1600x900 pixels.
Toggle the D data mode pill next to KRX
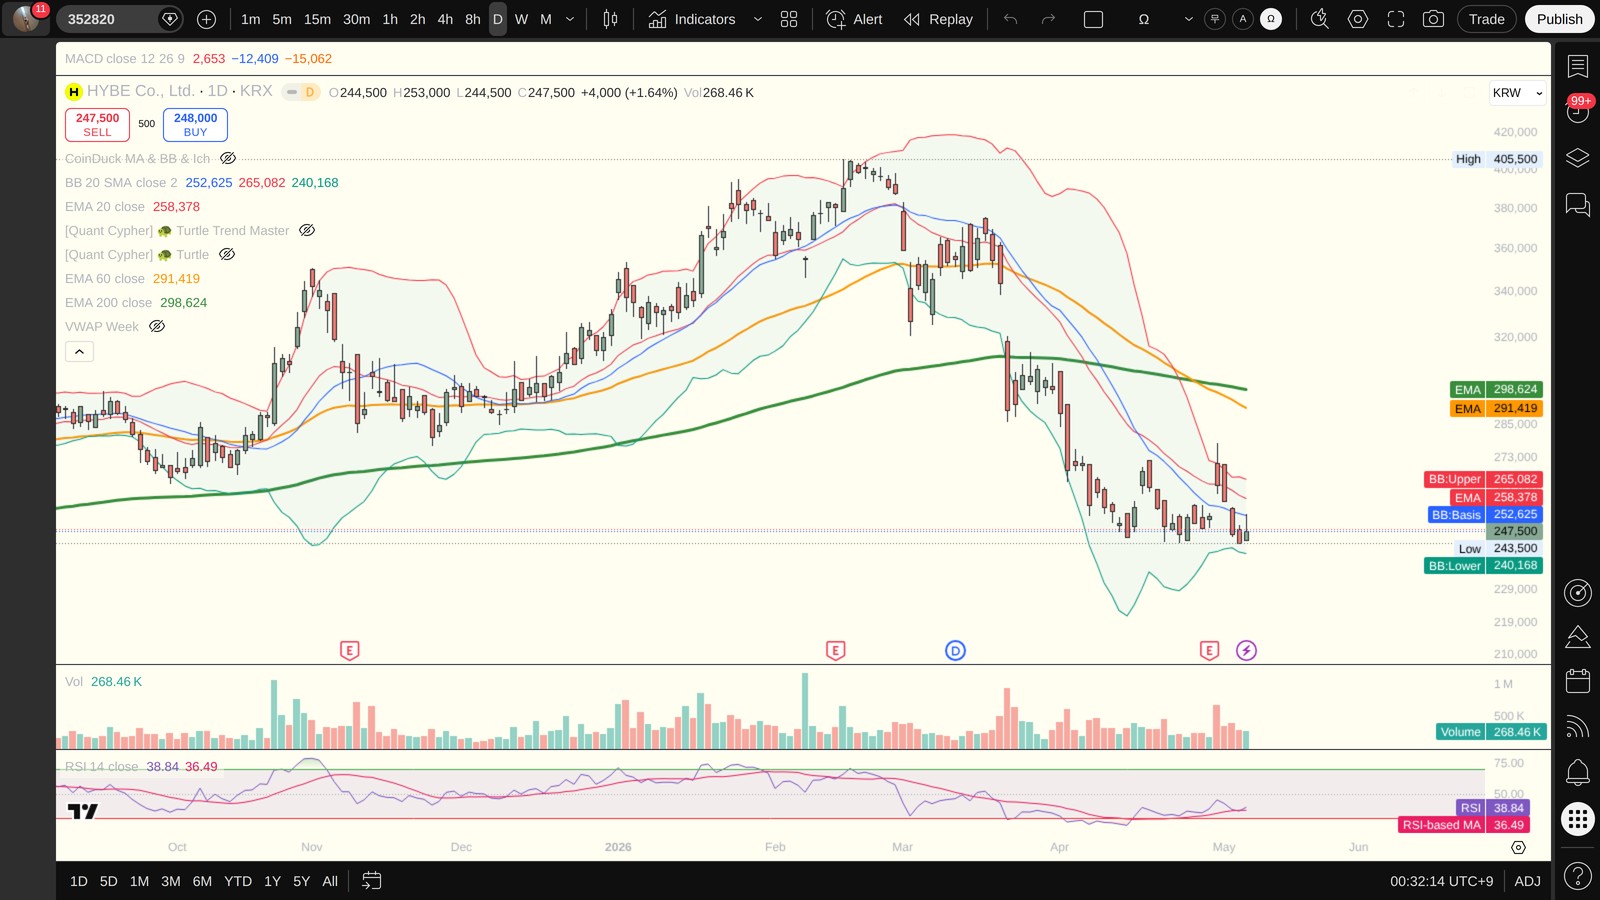tap(310, 92)
